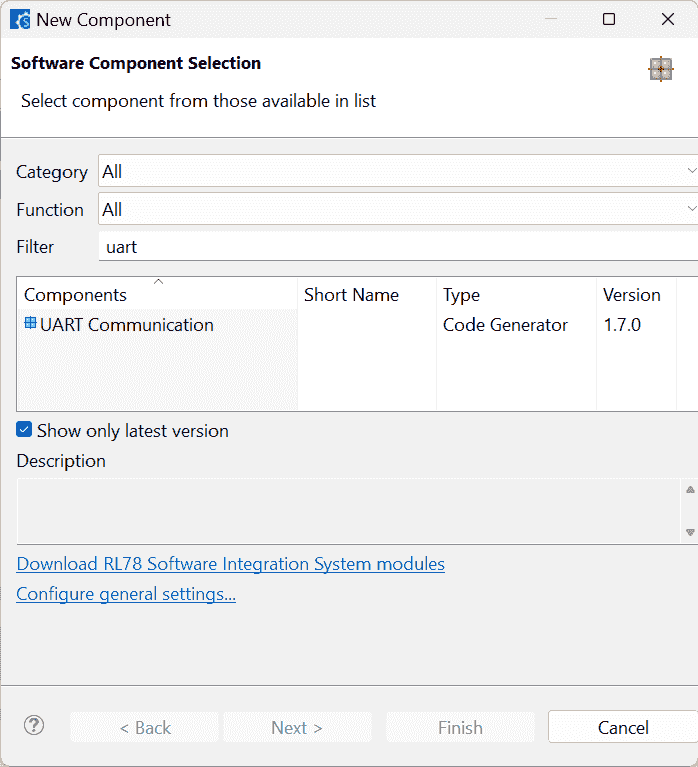The width and height of the screenshot is (698, 767).
Task: Close the New Component dialog
Action: tap(667, 20)
